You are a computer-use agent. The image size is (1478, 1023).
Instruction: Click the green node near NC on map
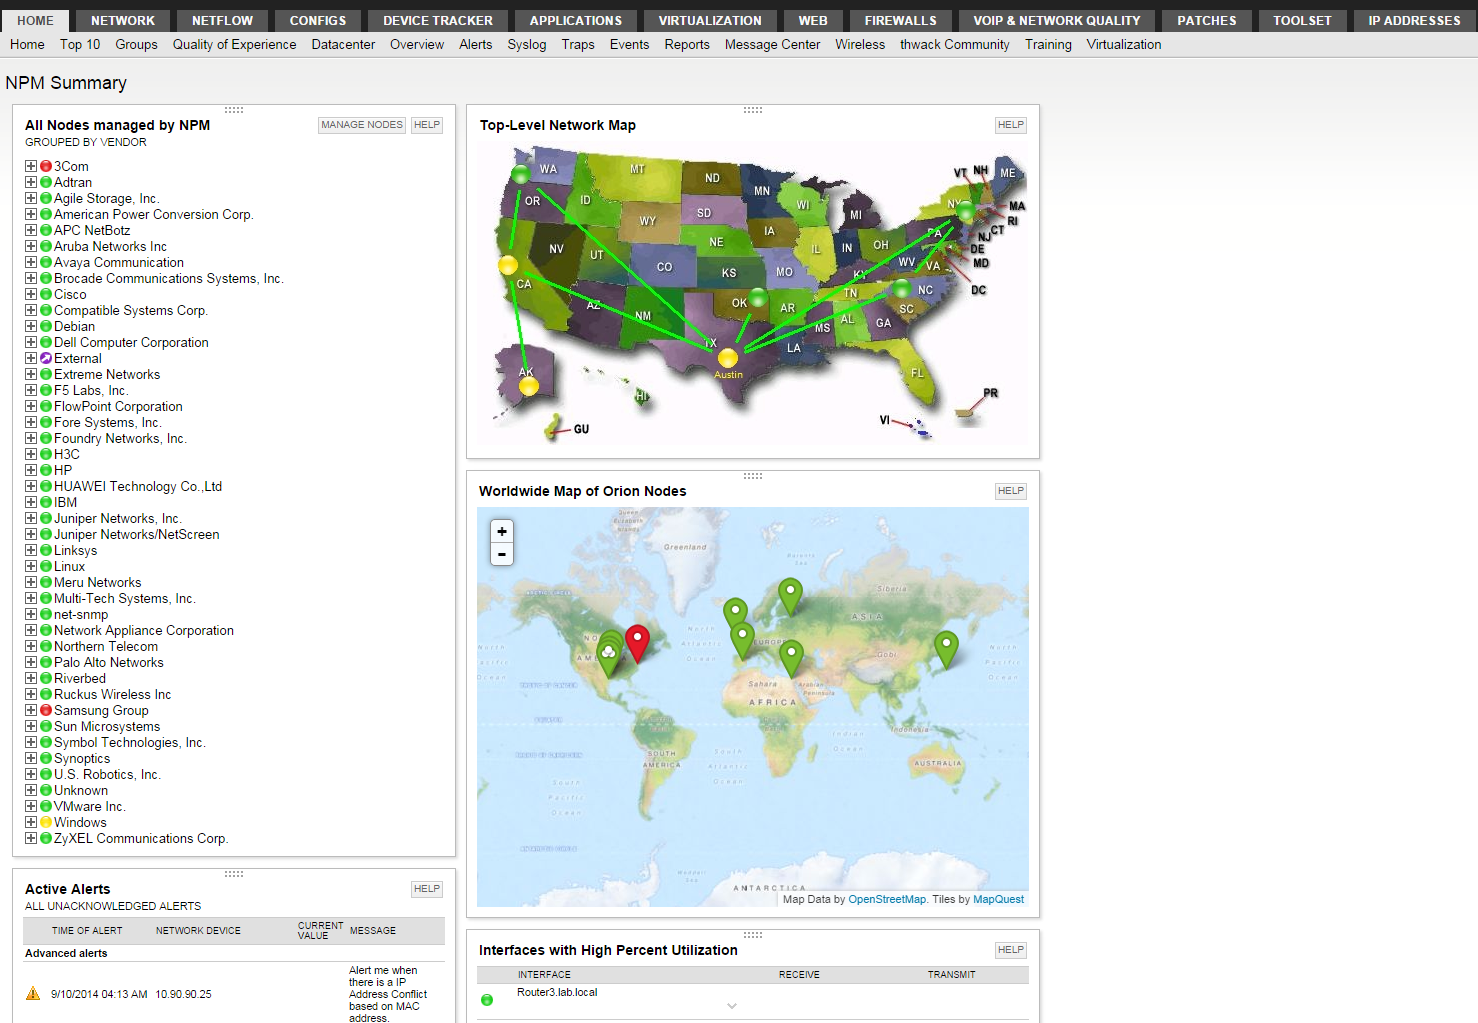click(x=902, y=289)
